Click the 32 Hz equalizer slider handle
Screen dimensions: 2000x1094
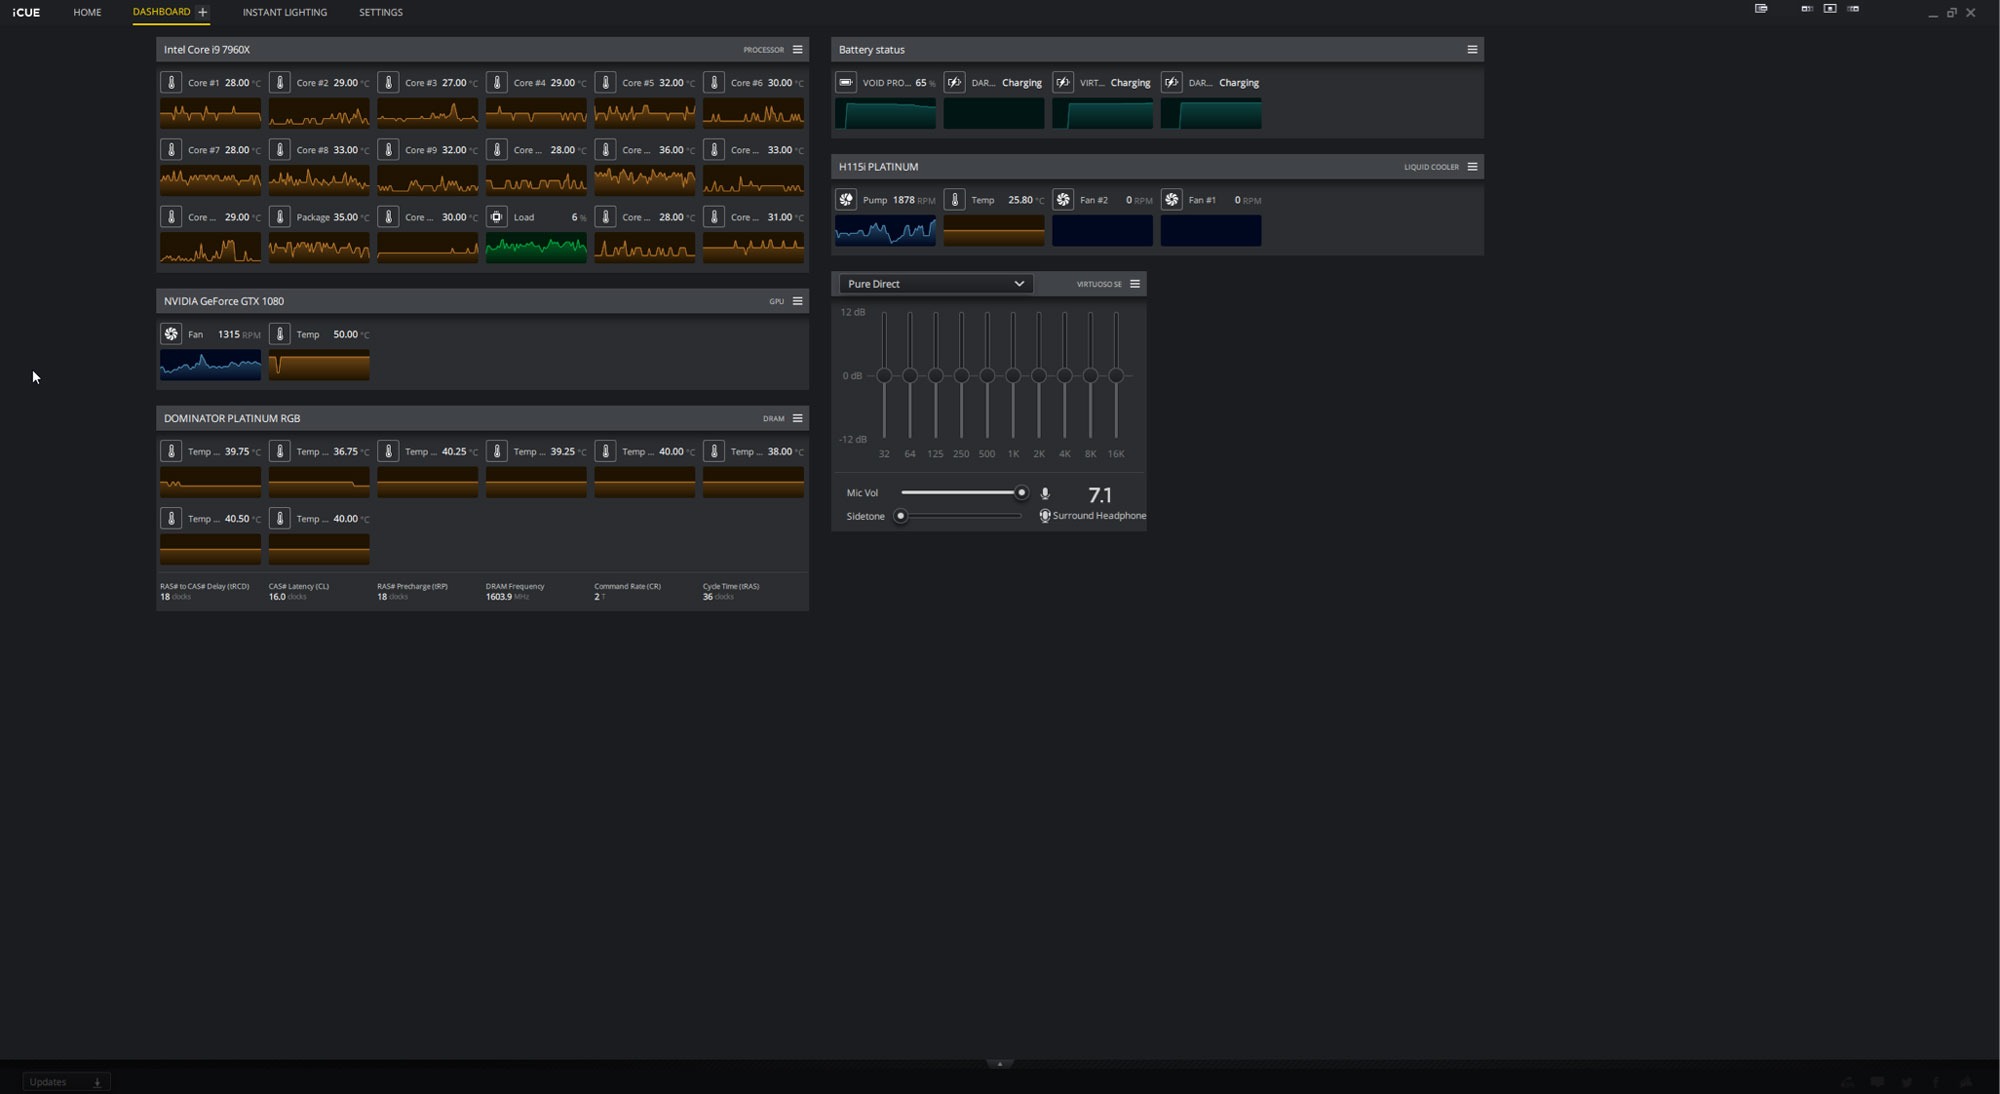pyautogui.click(x=884, y=376)
